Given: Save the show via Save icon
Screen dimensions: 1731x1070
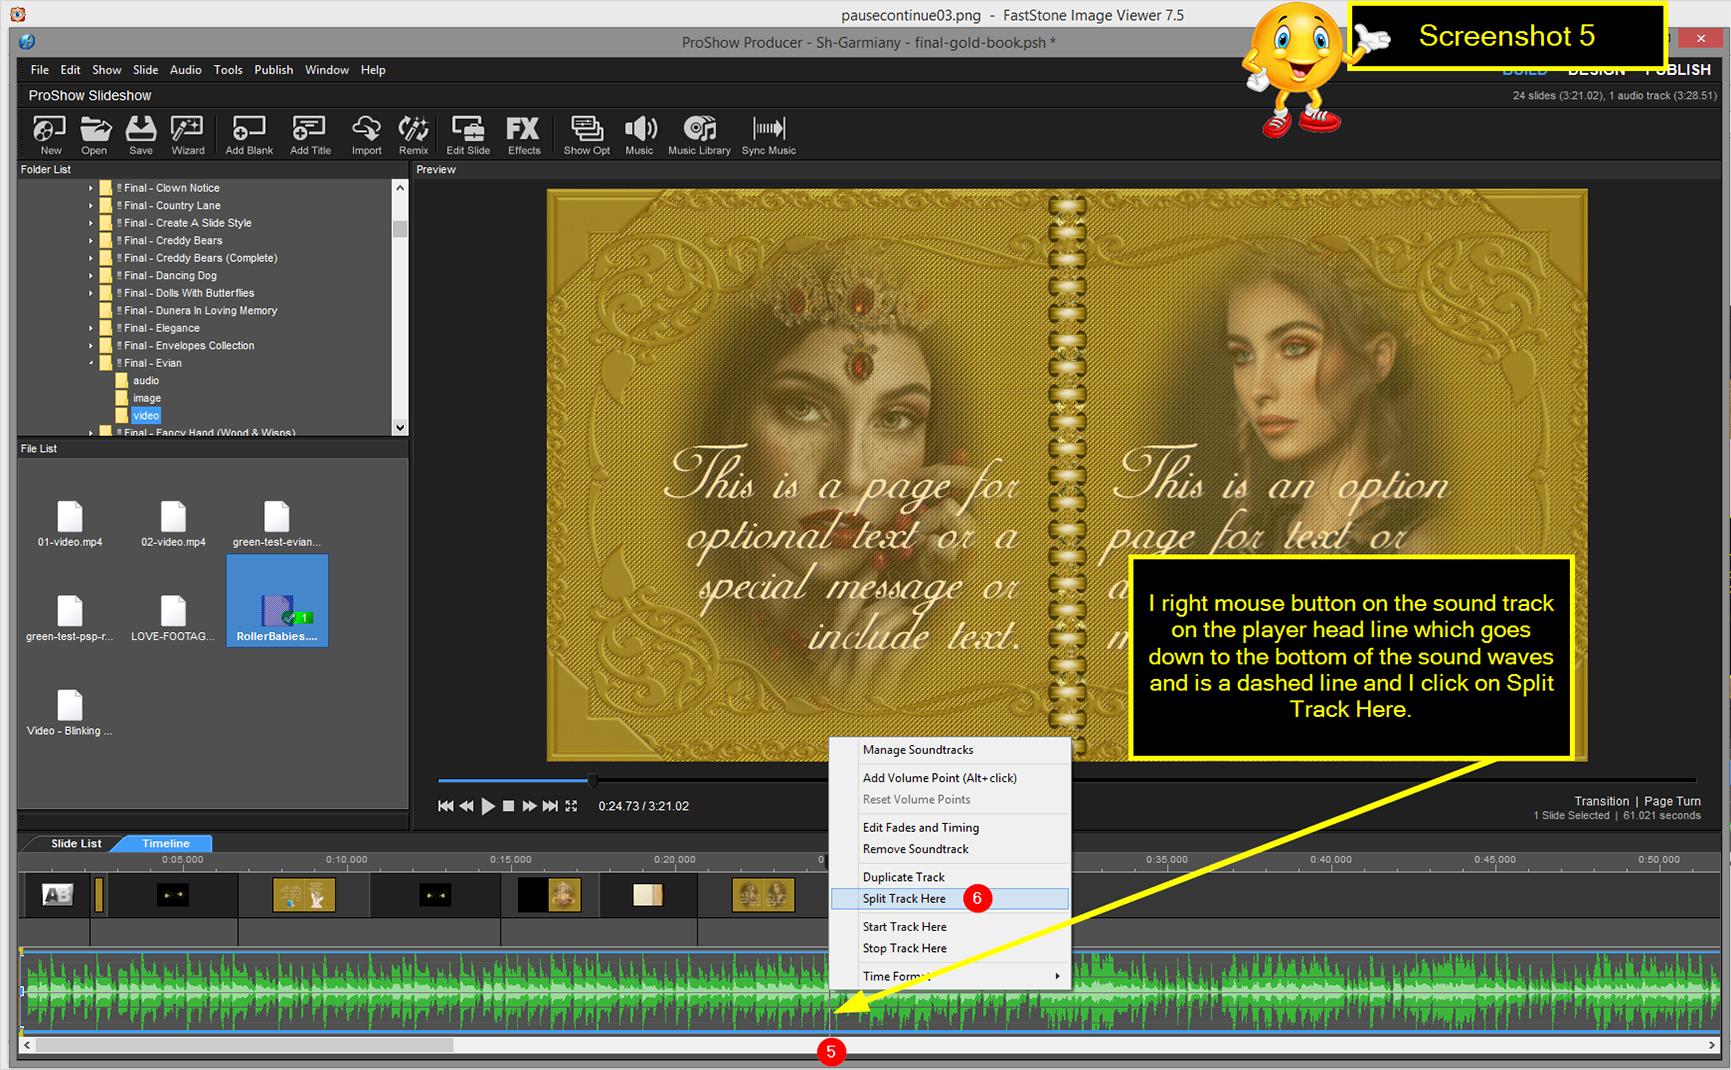Looking at the screenshot, I should tap(141, 134).
